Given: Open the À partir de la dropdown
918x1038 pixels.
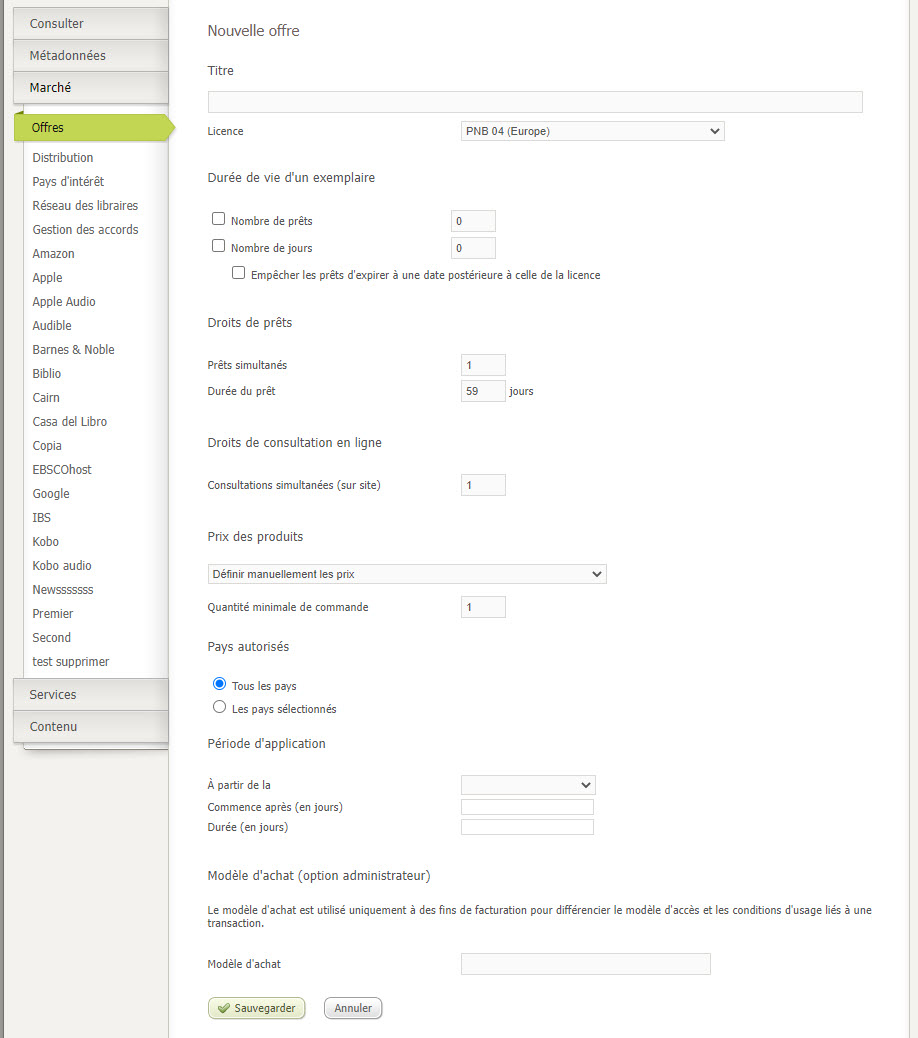Looking at the screenshot, I should pyautogui.click(x=528, y=785).
